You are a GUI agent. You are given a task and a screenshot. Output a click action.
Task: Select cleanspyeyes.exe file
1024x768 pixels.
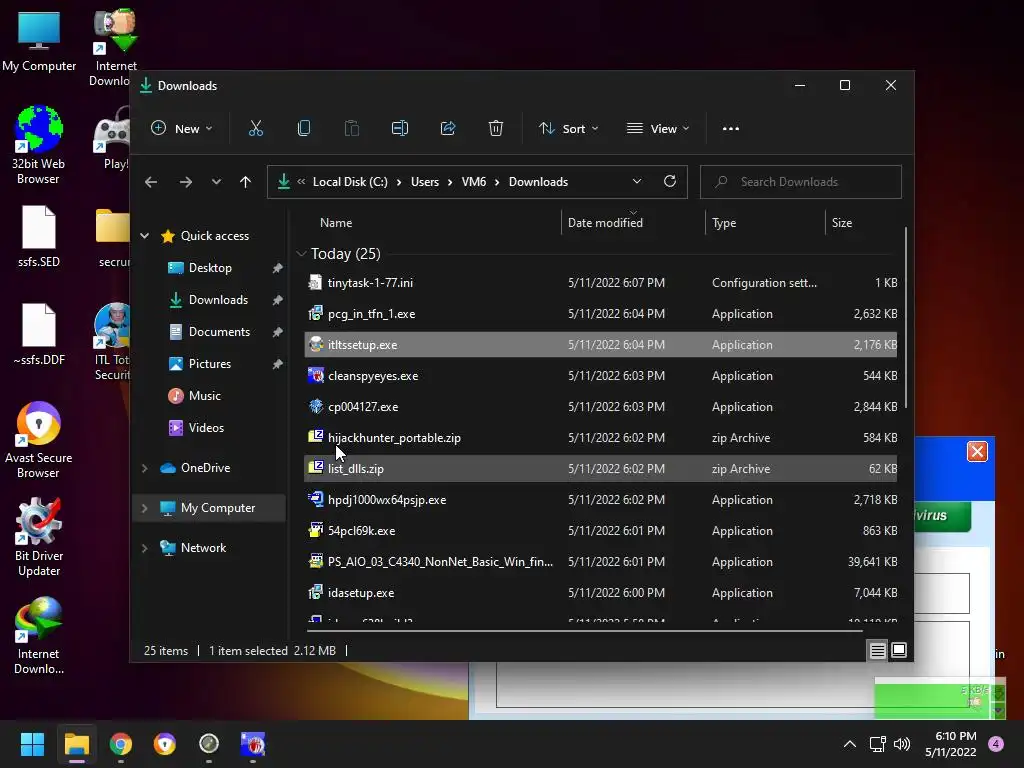pos(601,376)
